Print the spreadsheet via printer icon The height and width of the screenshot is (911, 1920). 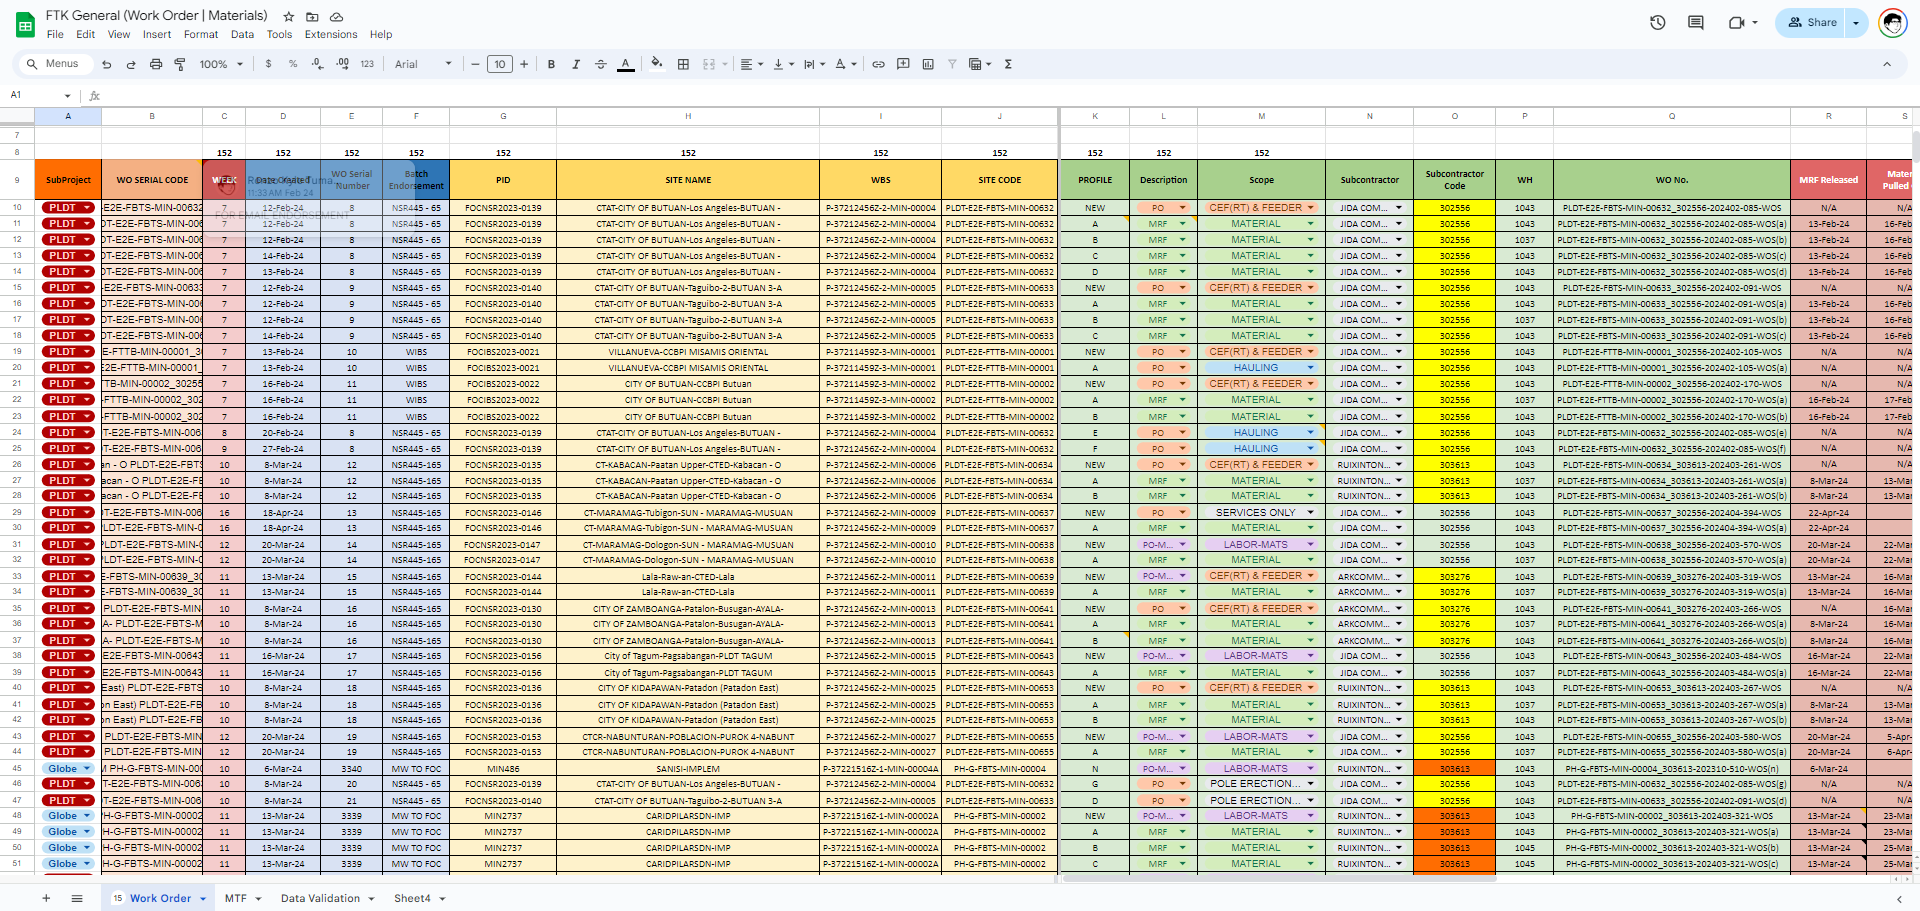coord(156,64)
